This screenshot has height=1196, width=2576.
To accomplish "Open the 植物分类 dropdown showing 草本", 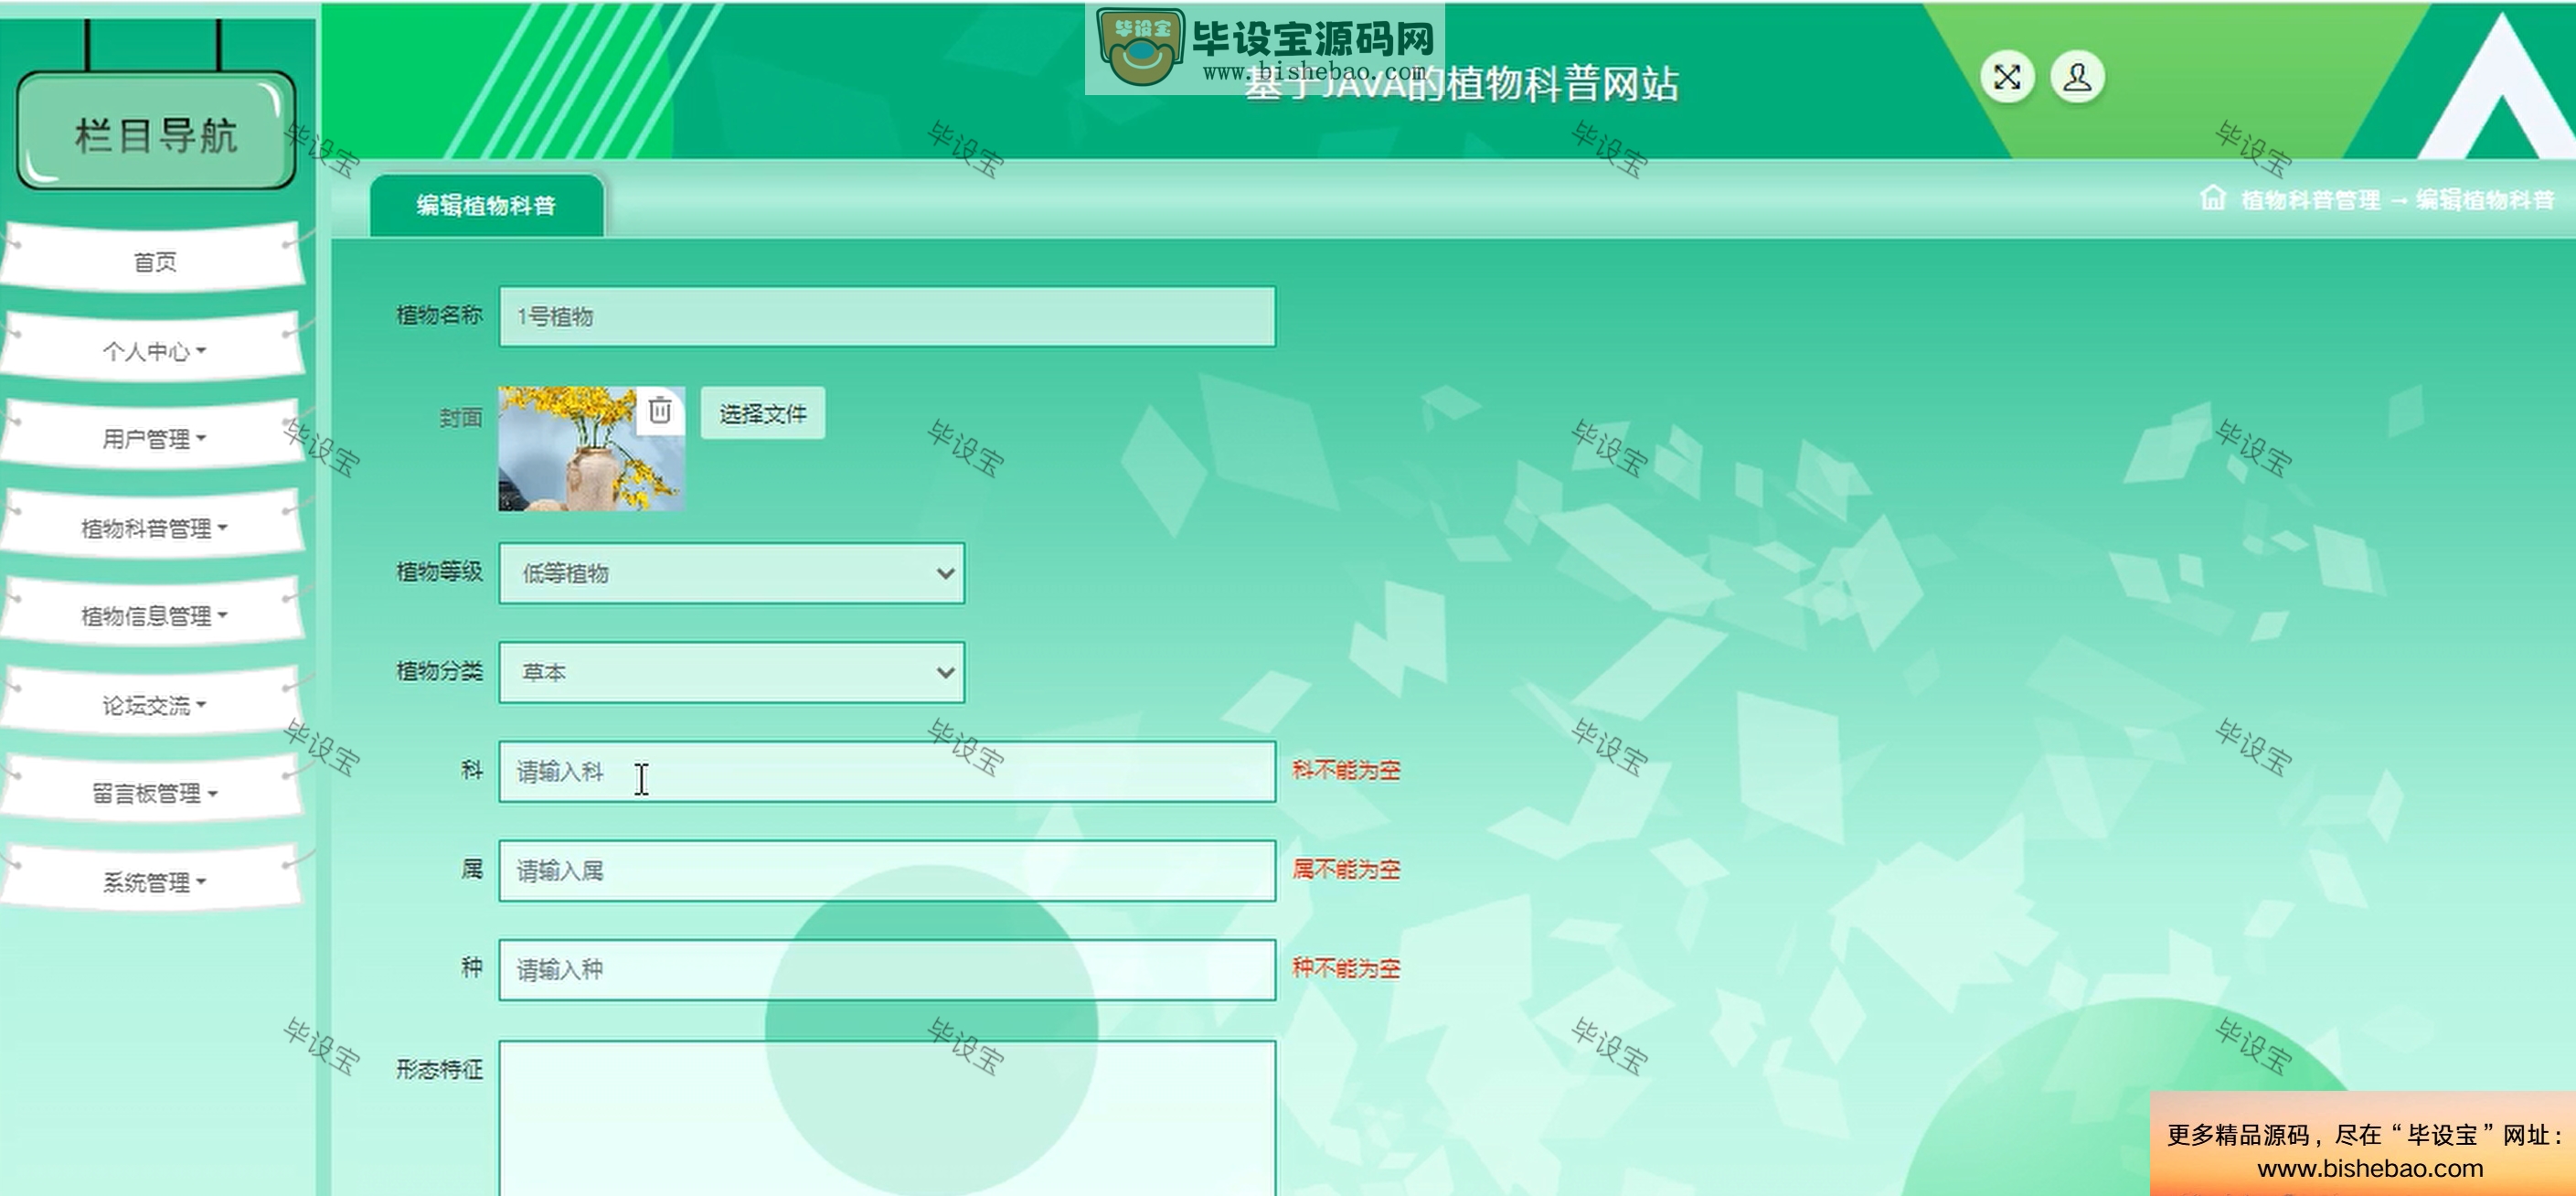I will pyautogui.click(x=731, y=672).
